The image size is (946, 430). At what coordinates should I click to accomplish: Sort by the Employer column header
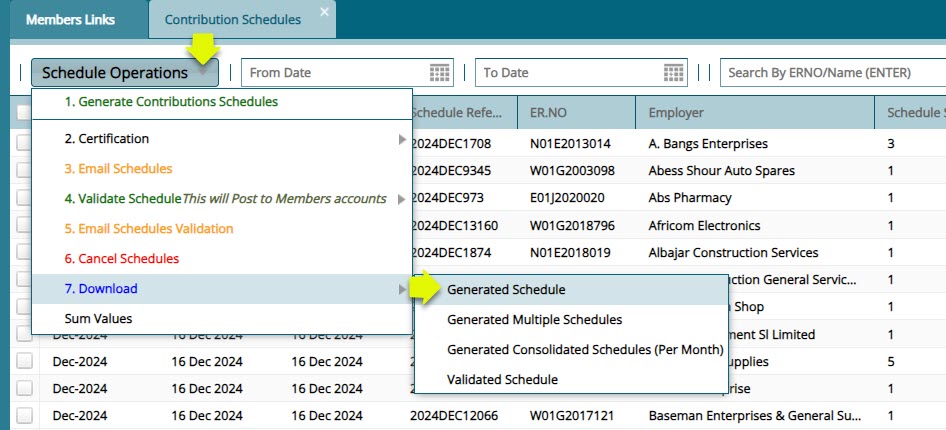pos(676,113)
